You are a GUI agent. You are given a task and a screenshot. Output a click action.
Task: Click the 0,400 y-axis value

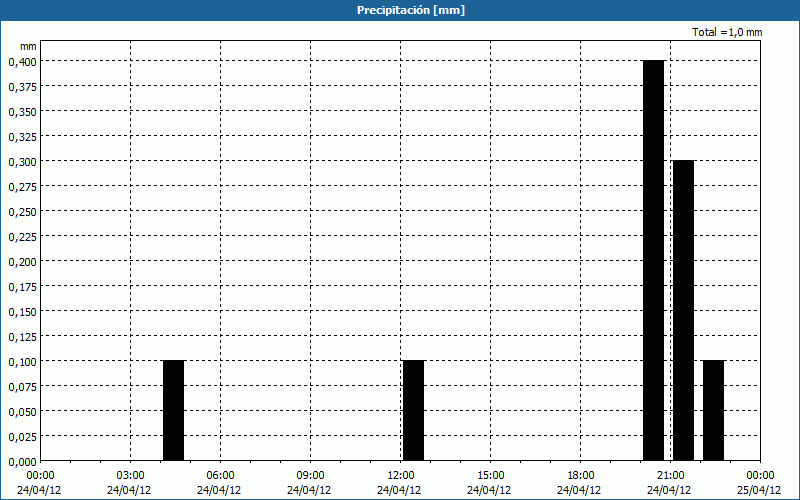point(22,61)
